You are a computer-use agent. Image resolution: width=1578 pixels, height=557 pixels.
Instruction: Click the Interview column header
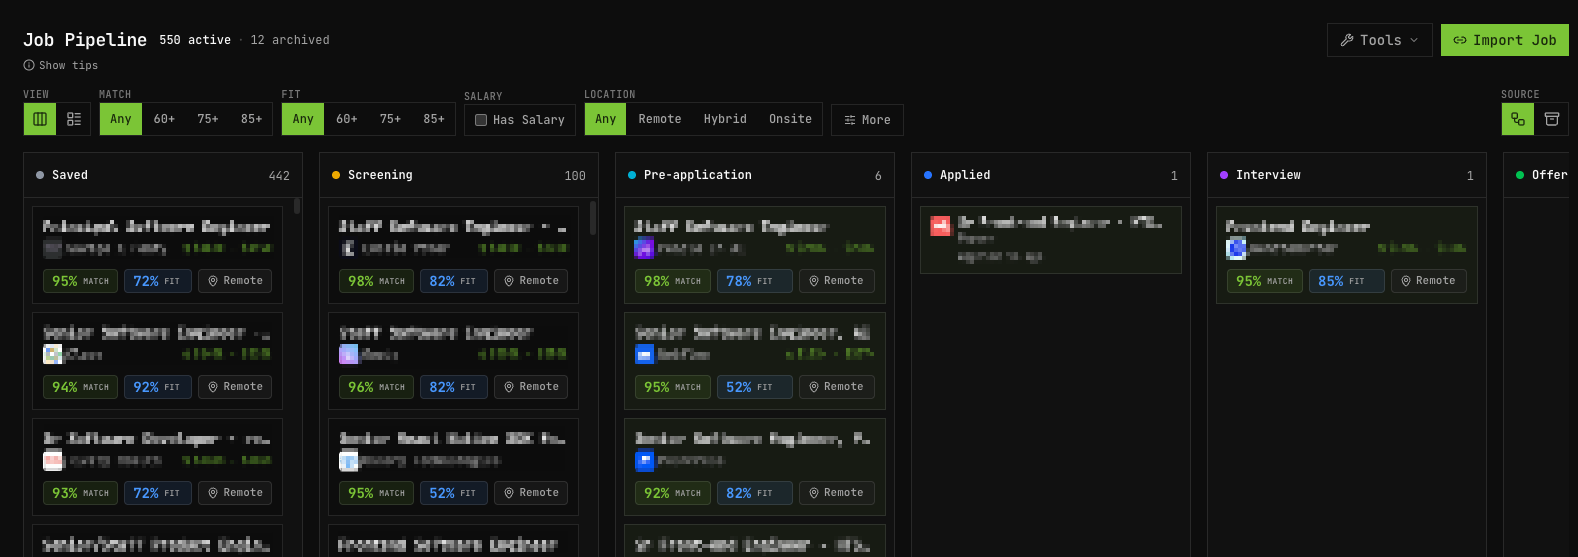[x=1347, y=175]
